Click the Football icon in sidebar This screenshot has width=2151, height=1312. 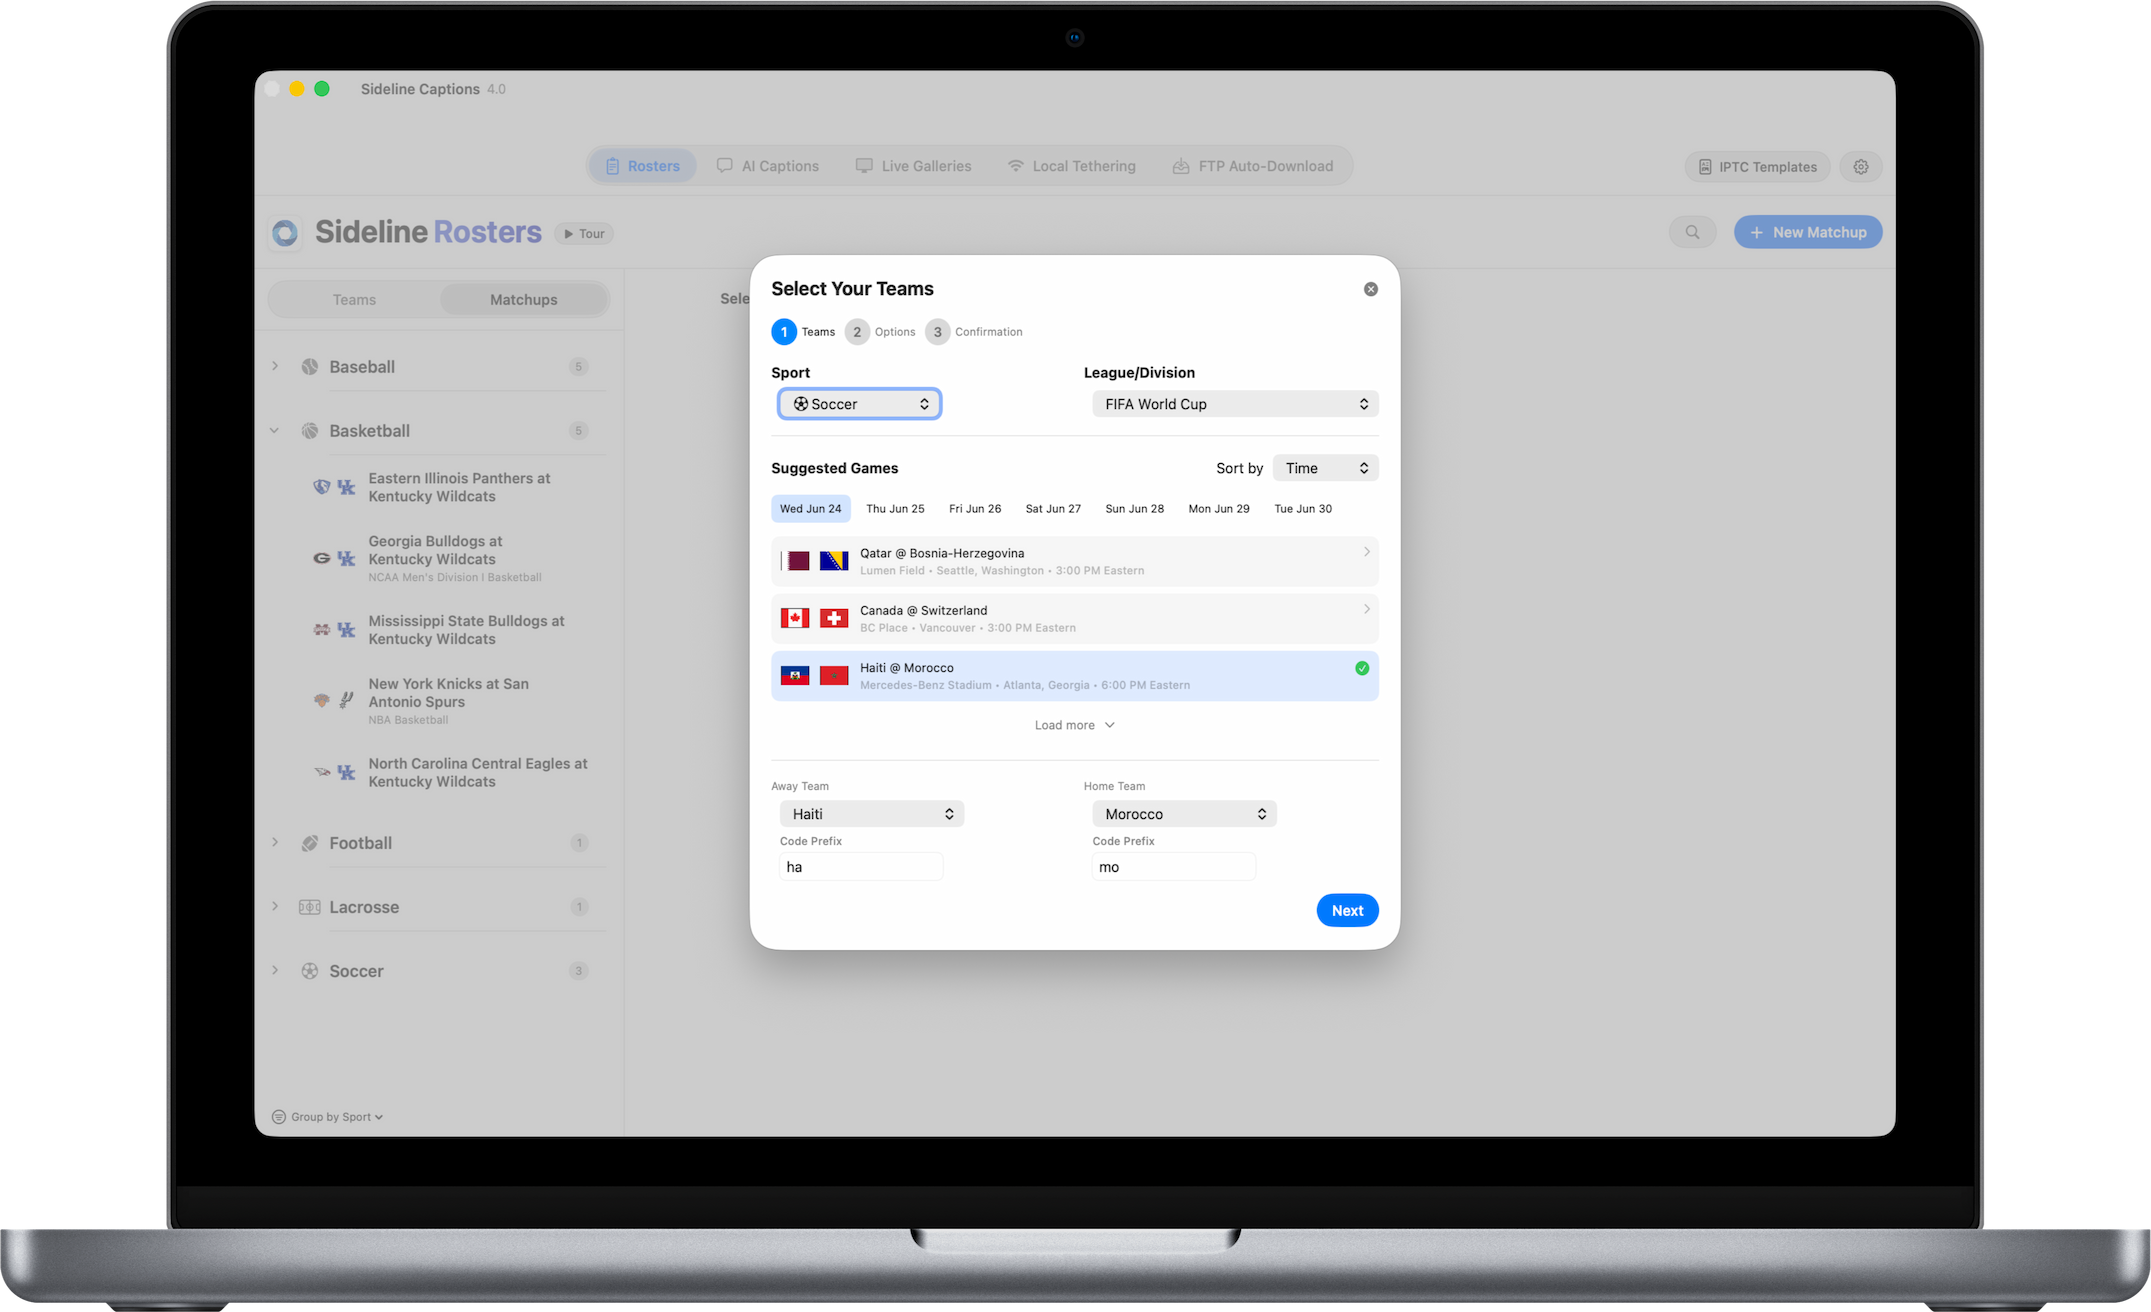tap(310, 843)
